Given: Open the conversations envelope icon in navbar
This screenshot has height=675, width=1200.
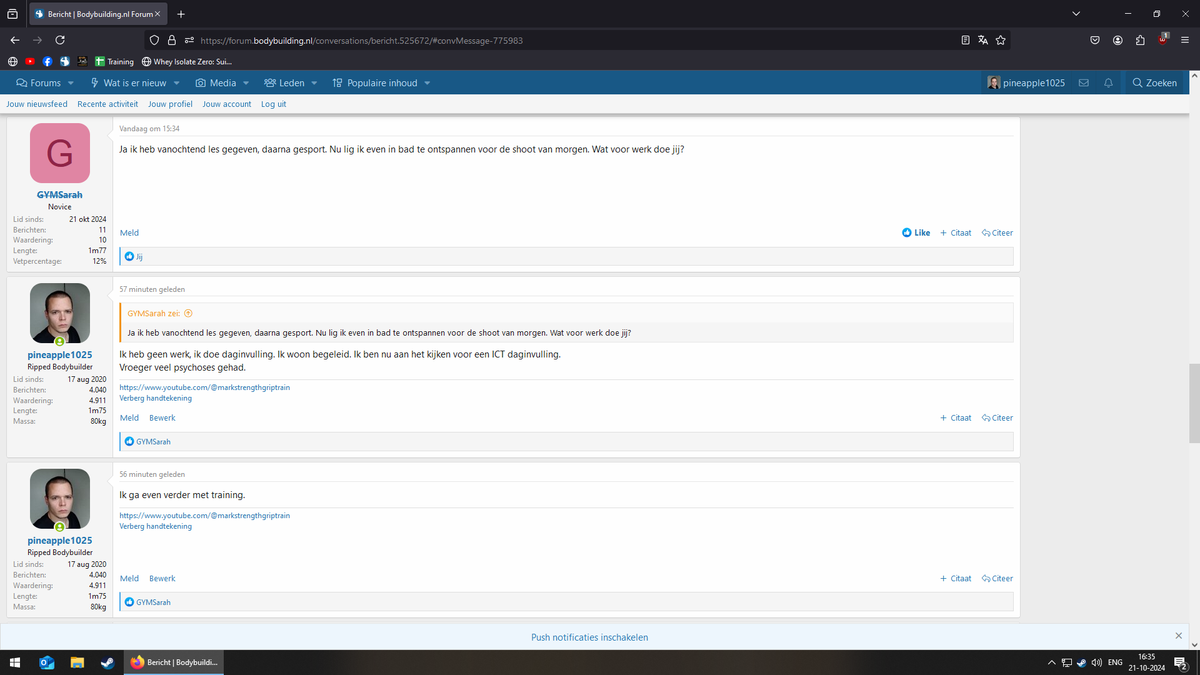Looking at the screenshot, I should click(x=1083, y=83).
